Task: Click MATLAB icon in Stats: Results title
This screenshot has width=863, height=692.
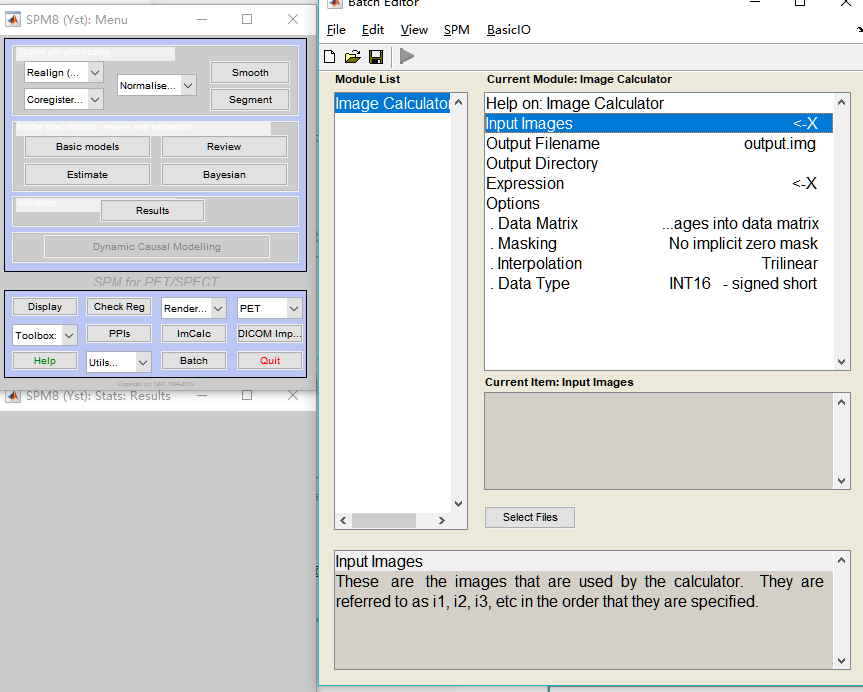Action: (13, 396)
